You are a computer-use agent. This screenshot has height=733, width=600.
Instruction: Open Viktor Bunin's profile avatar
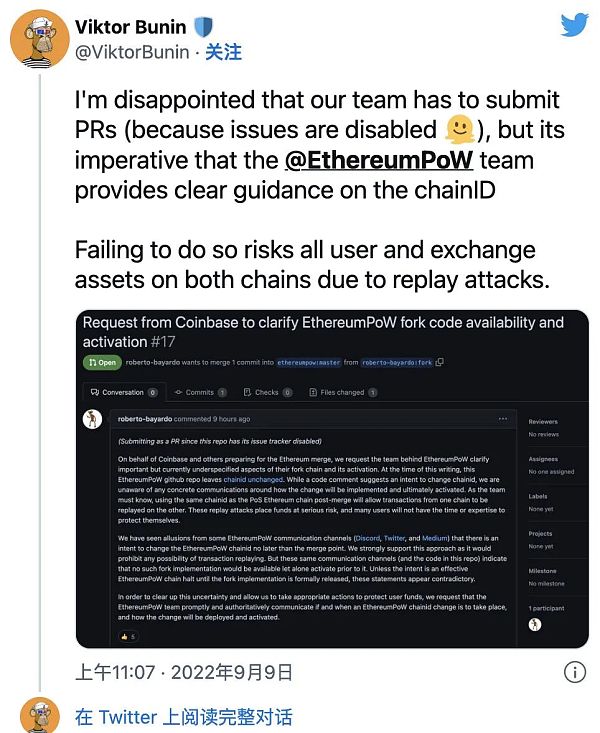point(39,39)
